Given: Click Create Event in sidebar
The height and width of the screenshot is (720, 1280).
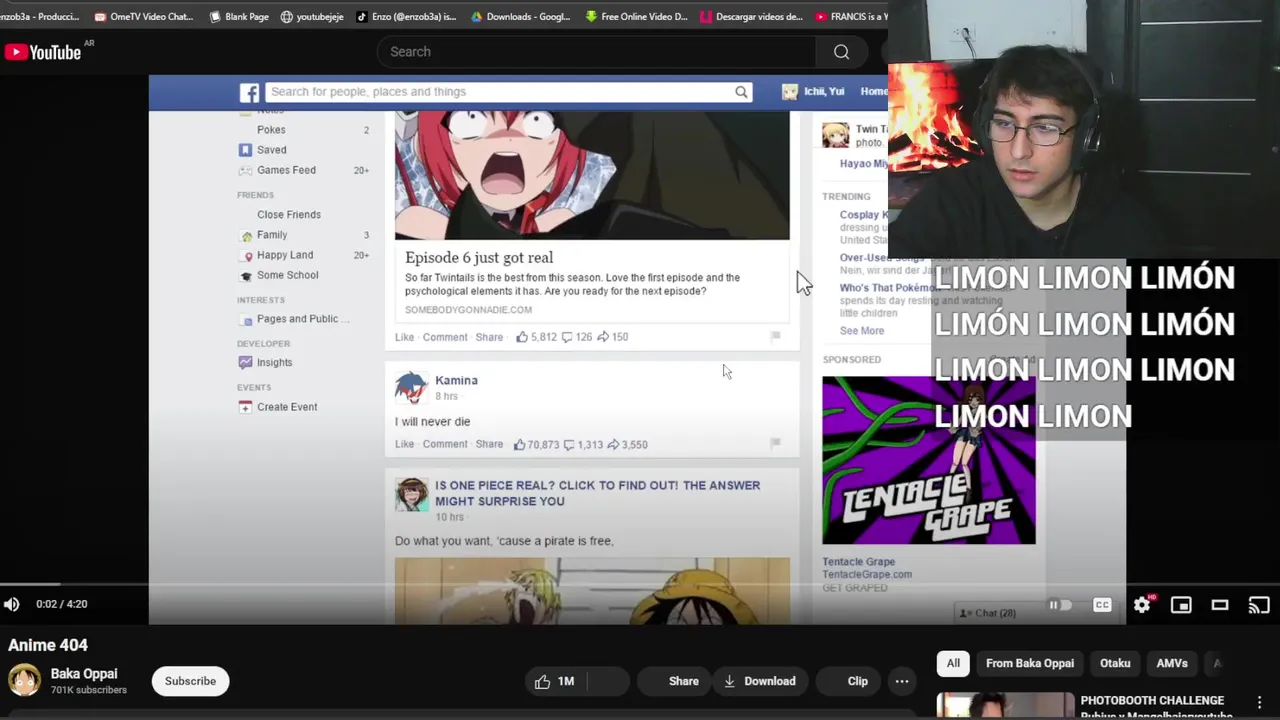Looking at the screenshot, I should 287,407.
